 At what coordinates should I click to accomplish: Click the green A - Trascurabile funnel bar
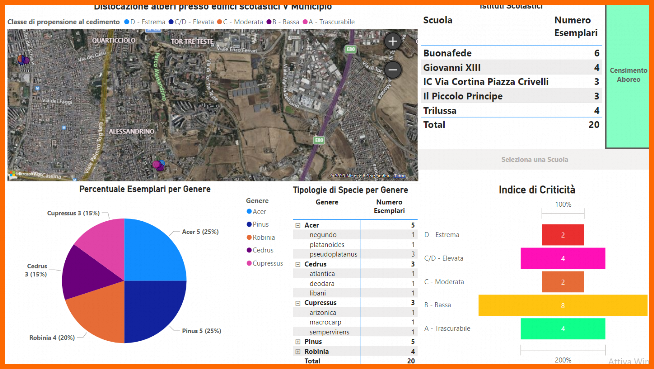563,329
